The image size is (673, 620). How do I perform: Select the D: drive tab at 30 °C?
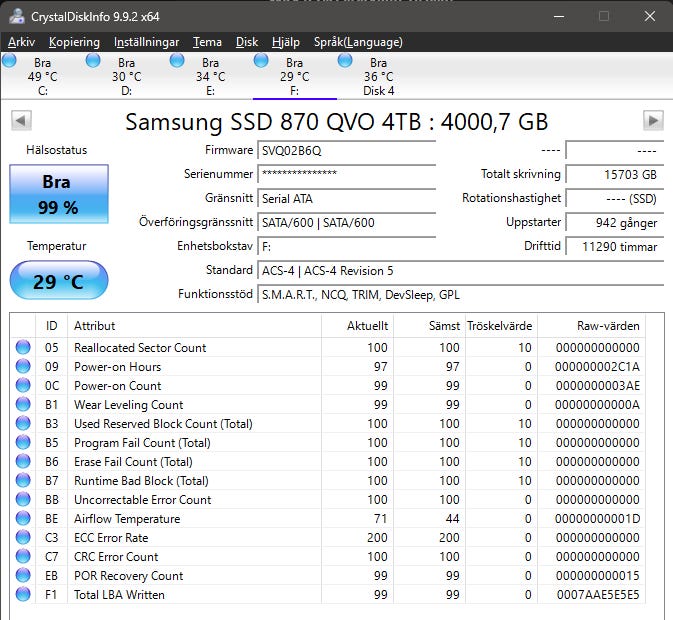pyautogui.click(x=127, y=76)
